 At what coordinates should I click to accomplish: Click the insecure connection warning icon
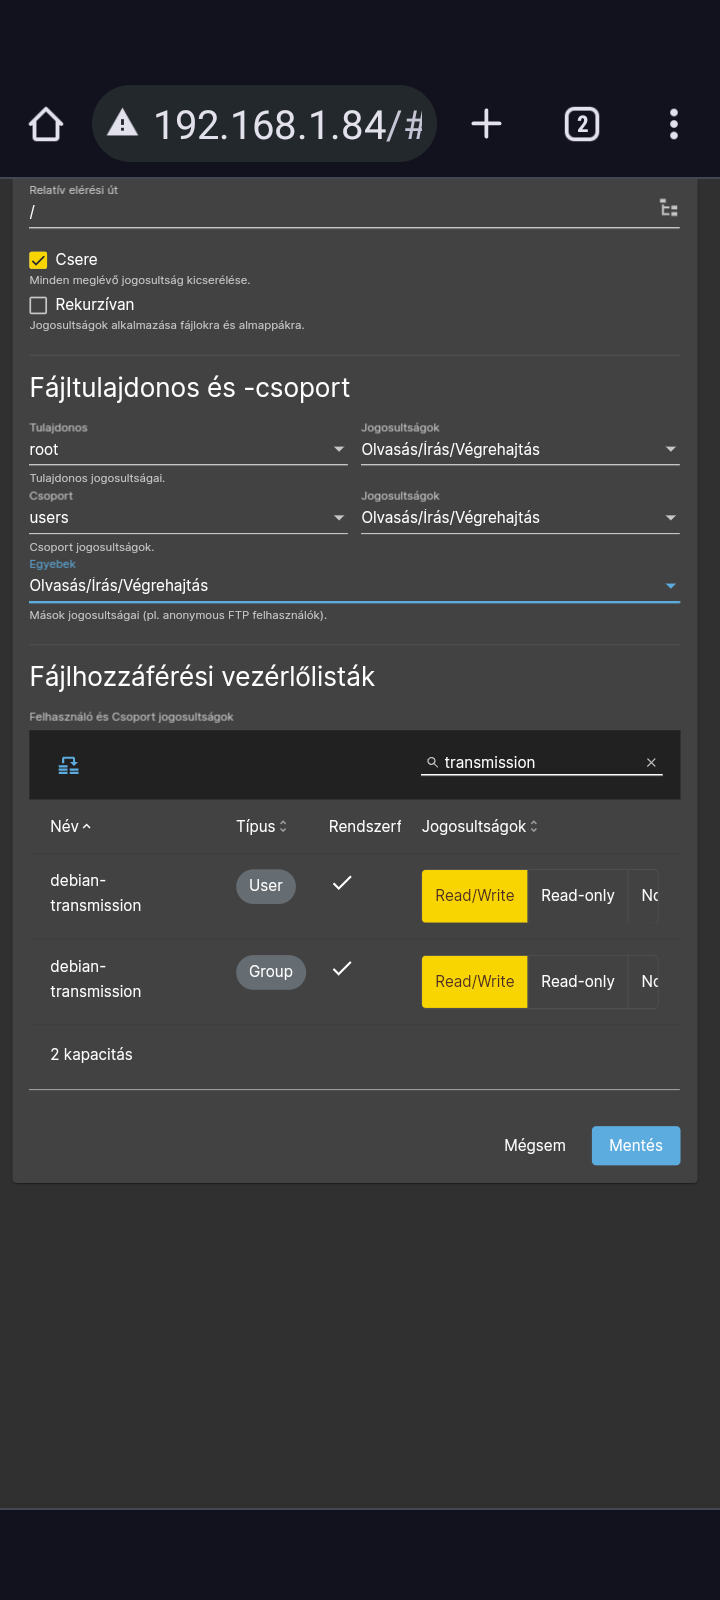click(x=122, y=124)
